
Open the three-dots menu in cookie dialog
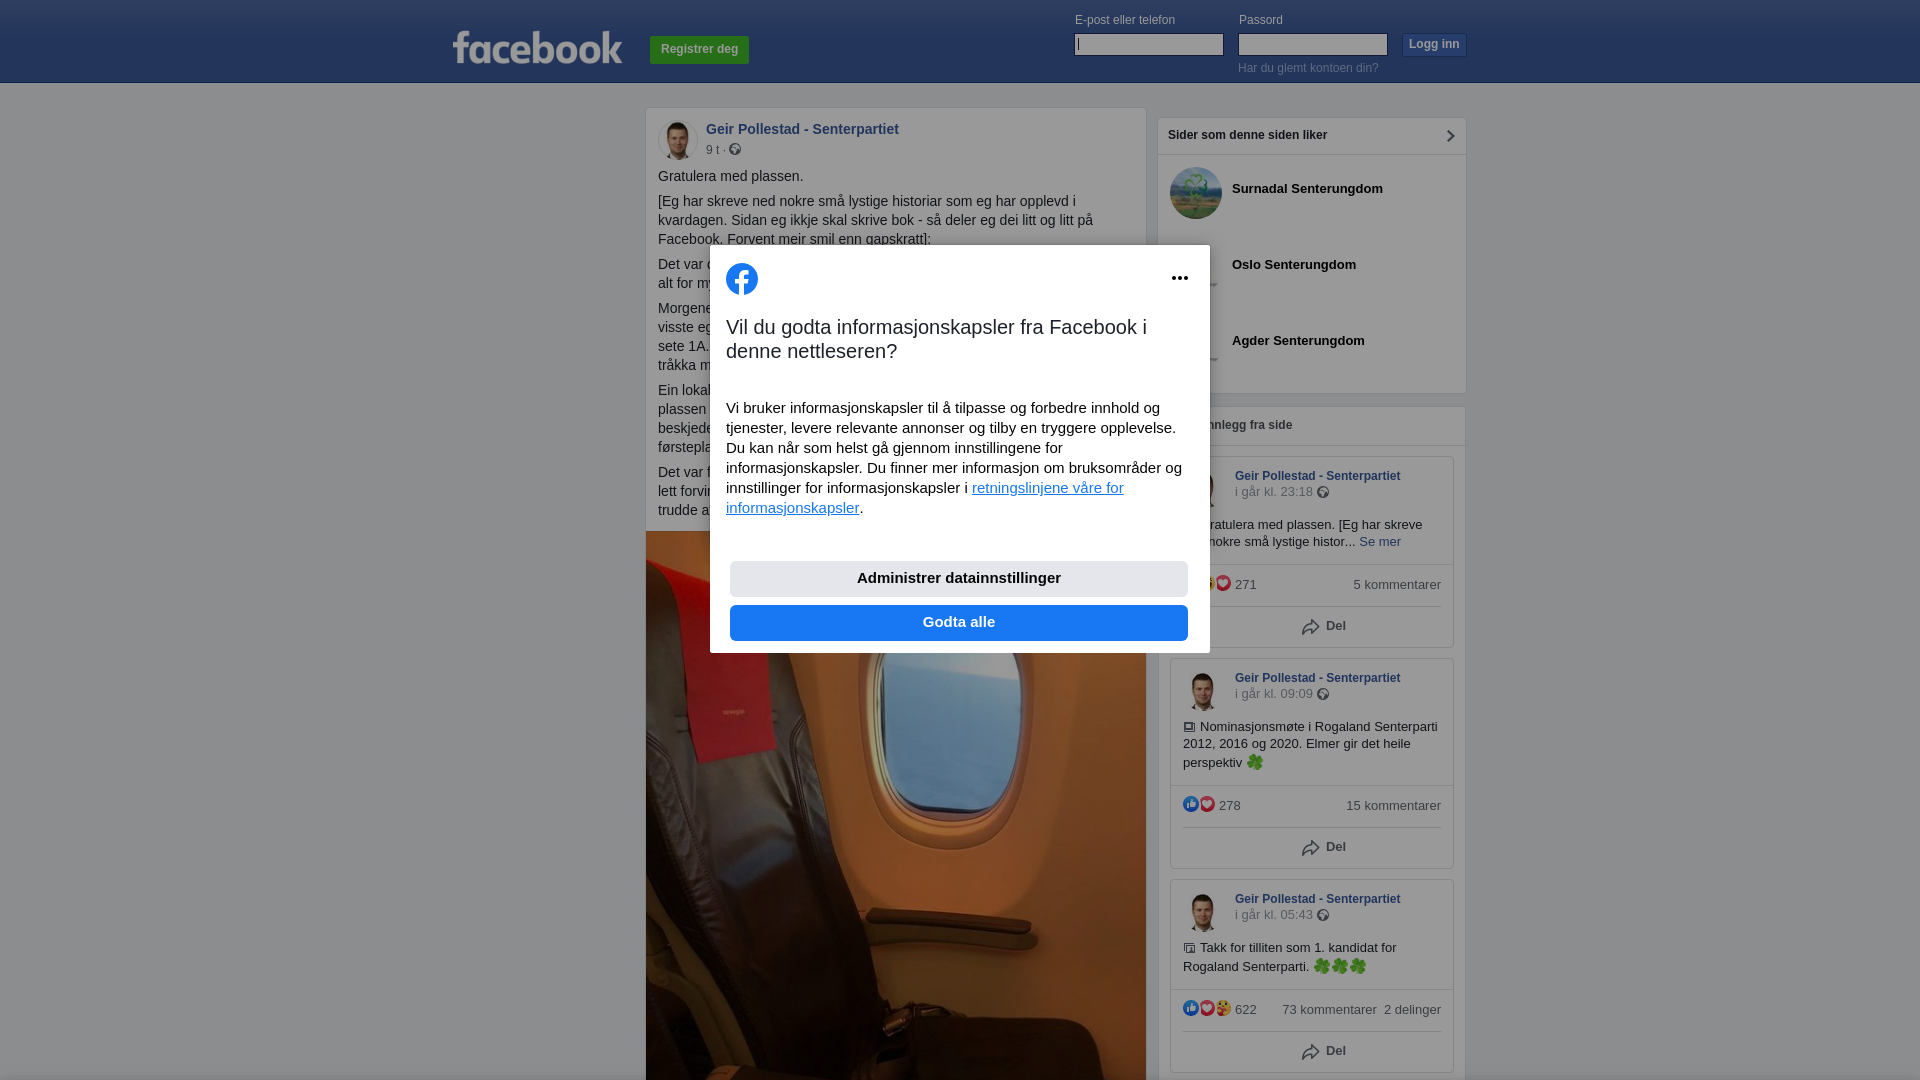click(x=1180, y=278)
